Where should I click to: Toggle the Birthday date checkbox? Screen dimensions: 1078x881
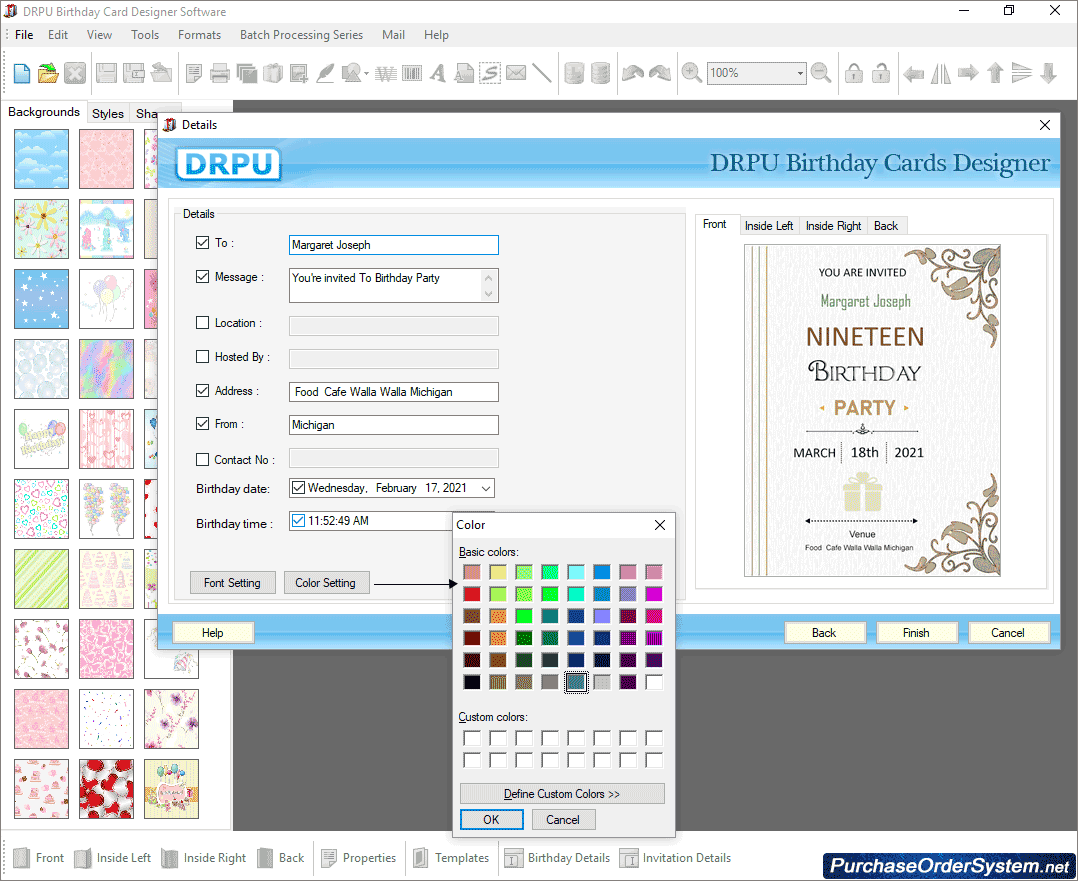coord(298,488)
